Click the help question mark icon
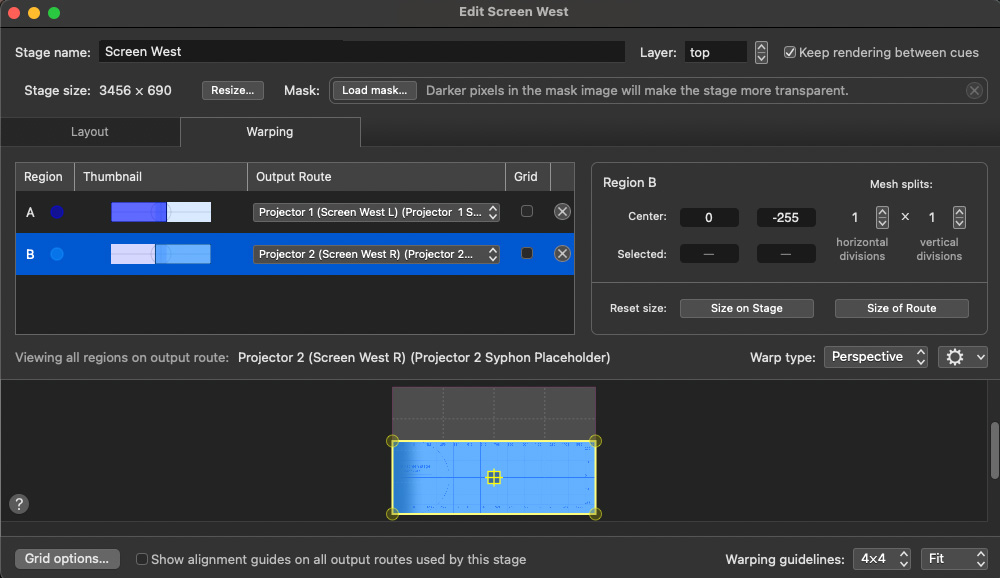The image size is (1000, 578). pos(18,506)
